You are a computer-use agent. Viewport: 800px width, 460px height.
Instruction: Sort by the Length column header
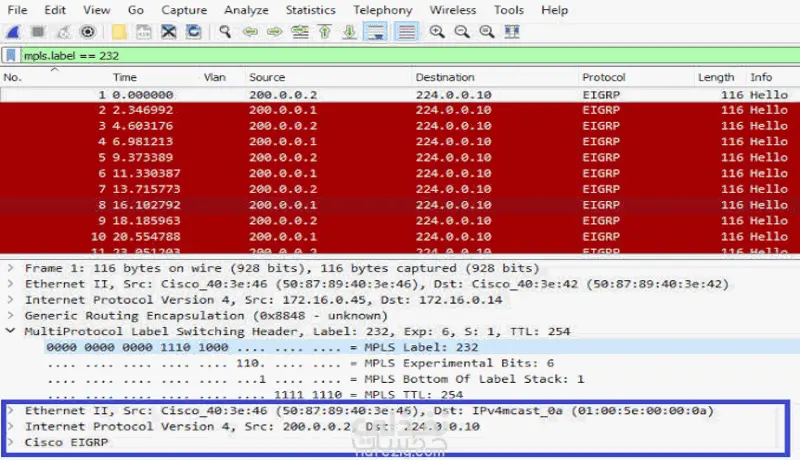[x=716, y=78]
